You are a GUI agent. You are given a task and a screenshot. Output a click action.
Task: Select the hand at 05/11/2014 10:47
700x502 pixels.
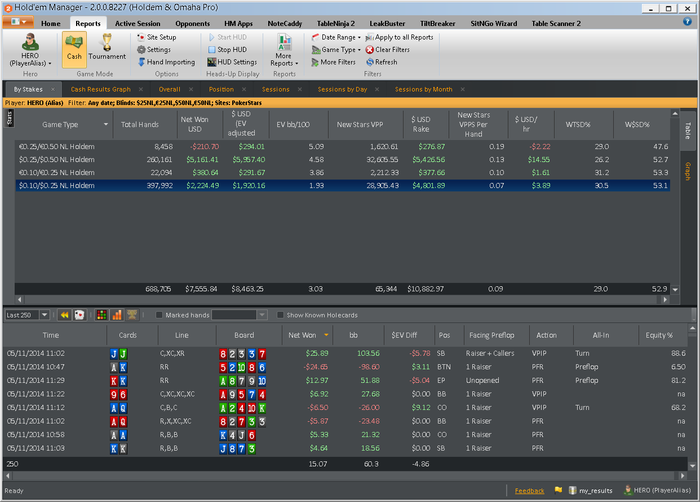[346, 367]
